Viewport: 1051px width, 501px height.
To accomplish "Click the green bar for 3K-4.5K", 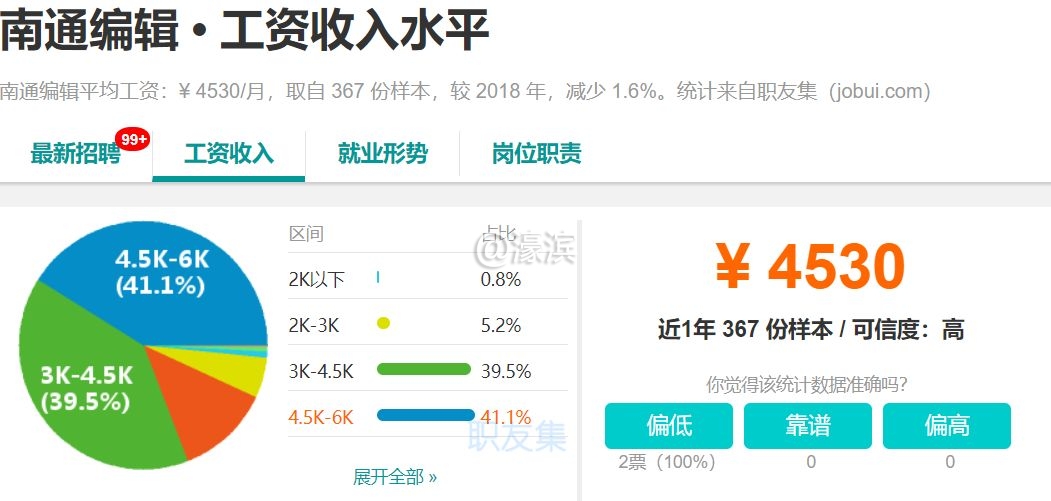I will tap(424, 369).
